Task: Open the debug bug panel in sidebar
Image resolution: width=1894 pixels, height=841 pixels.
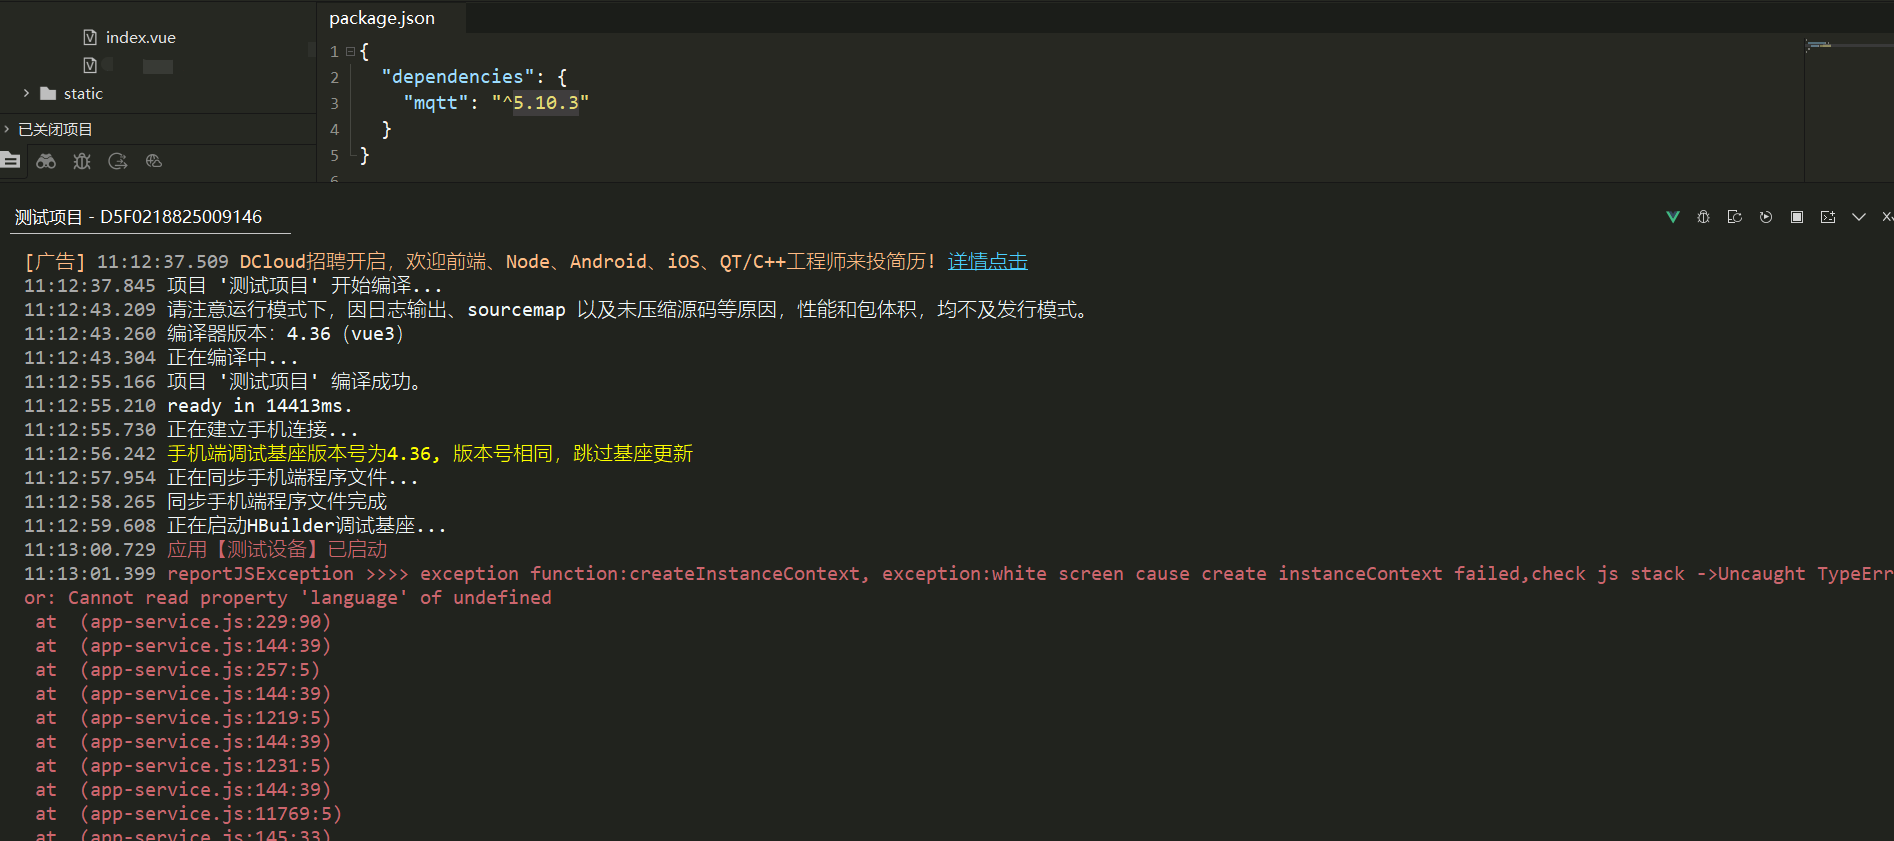Action: 82,161
